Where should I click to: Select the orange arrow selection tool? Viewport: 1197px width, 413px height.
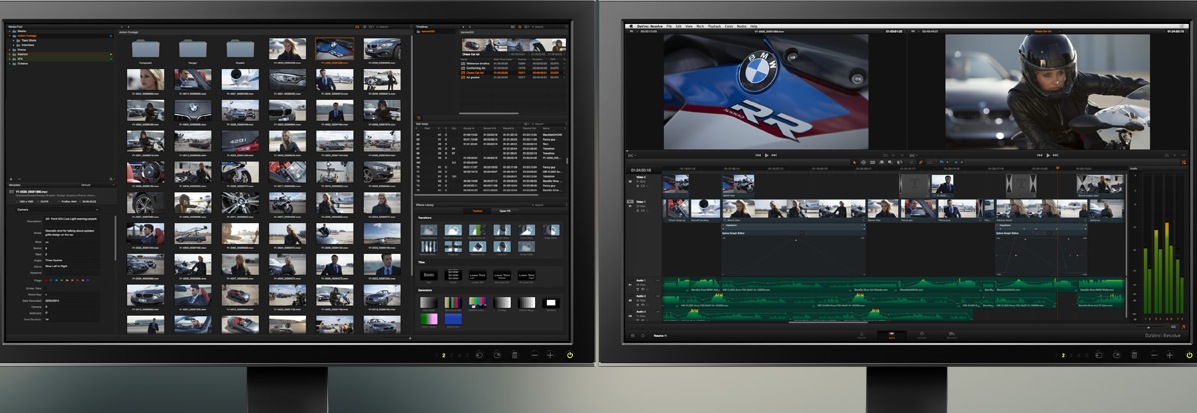853,162
